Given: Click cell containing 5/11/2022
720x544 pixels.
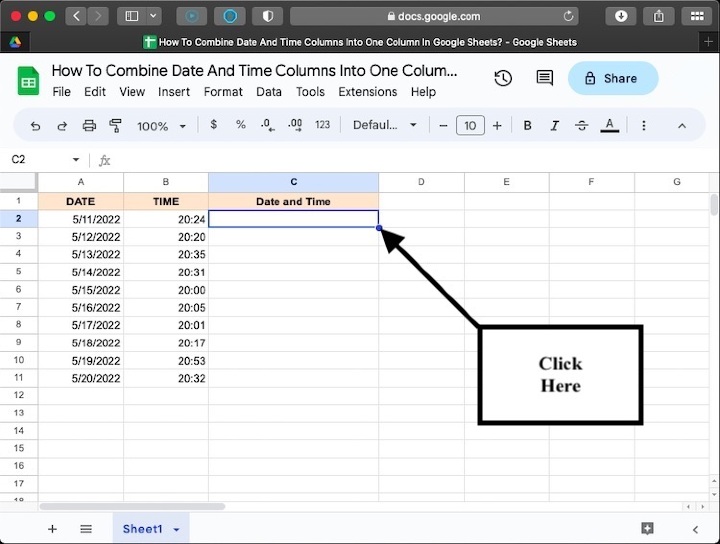Looking at the screenshot, I should click(x=81, y=219).
